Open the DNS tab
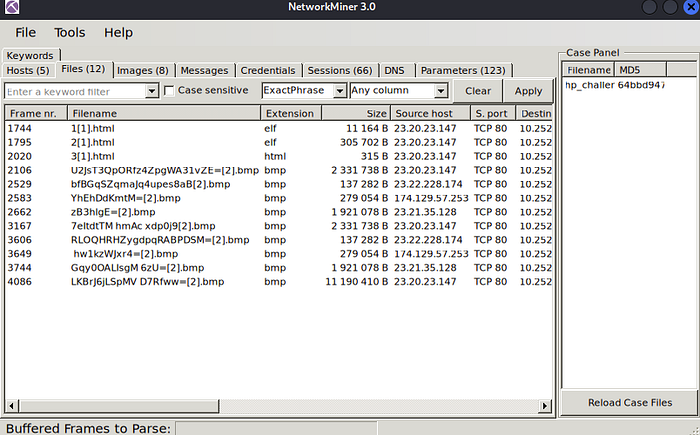This screenshot has height=435, width=700. tap(395, 71)
